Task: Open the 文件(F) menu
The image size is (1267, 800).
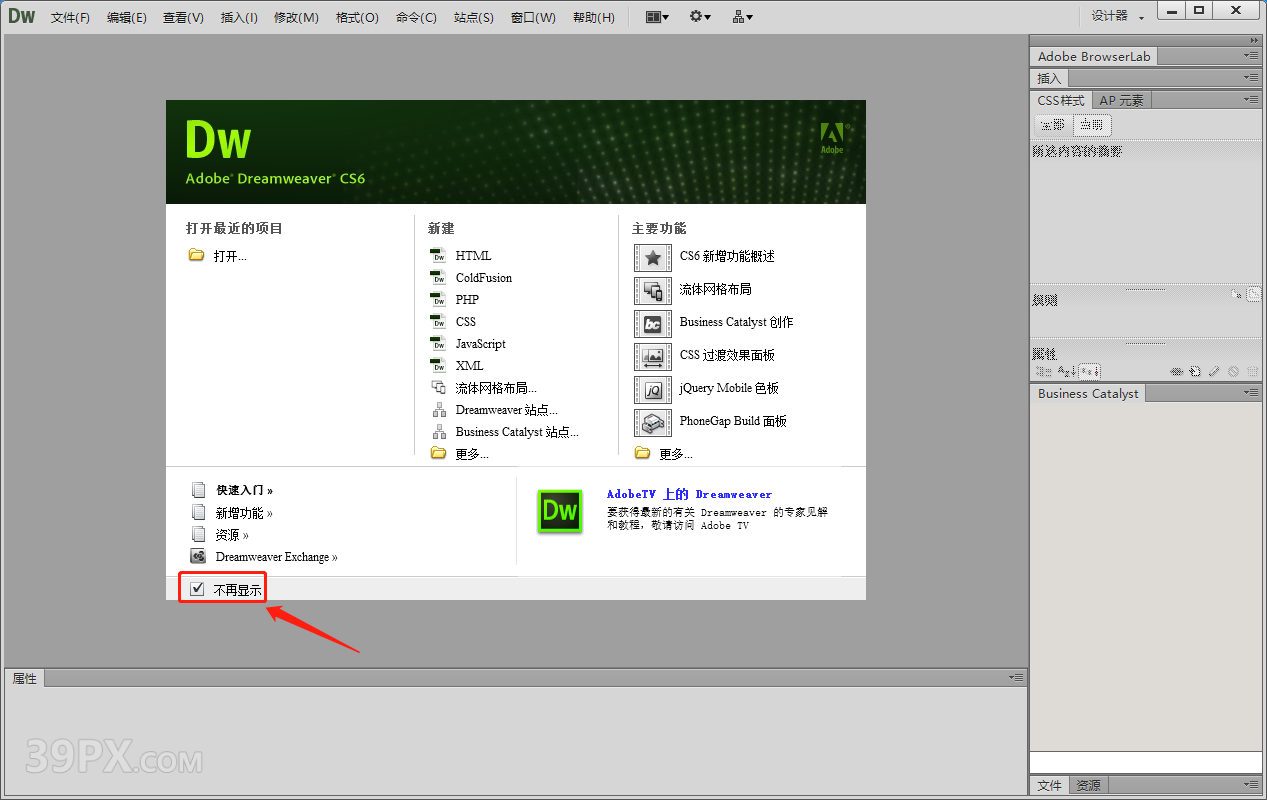Action: point(70,17)
